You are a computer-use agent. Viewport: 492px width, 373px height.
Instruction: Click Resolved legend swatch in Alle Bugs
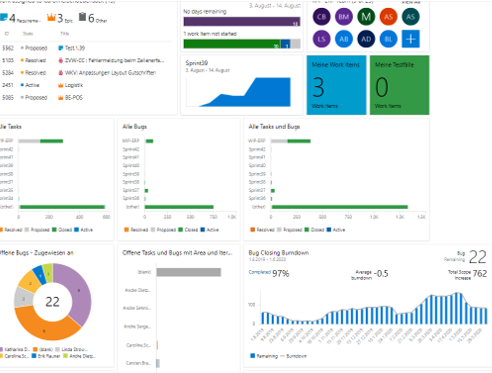pos(126,230)
